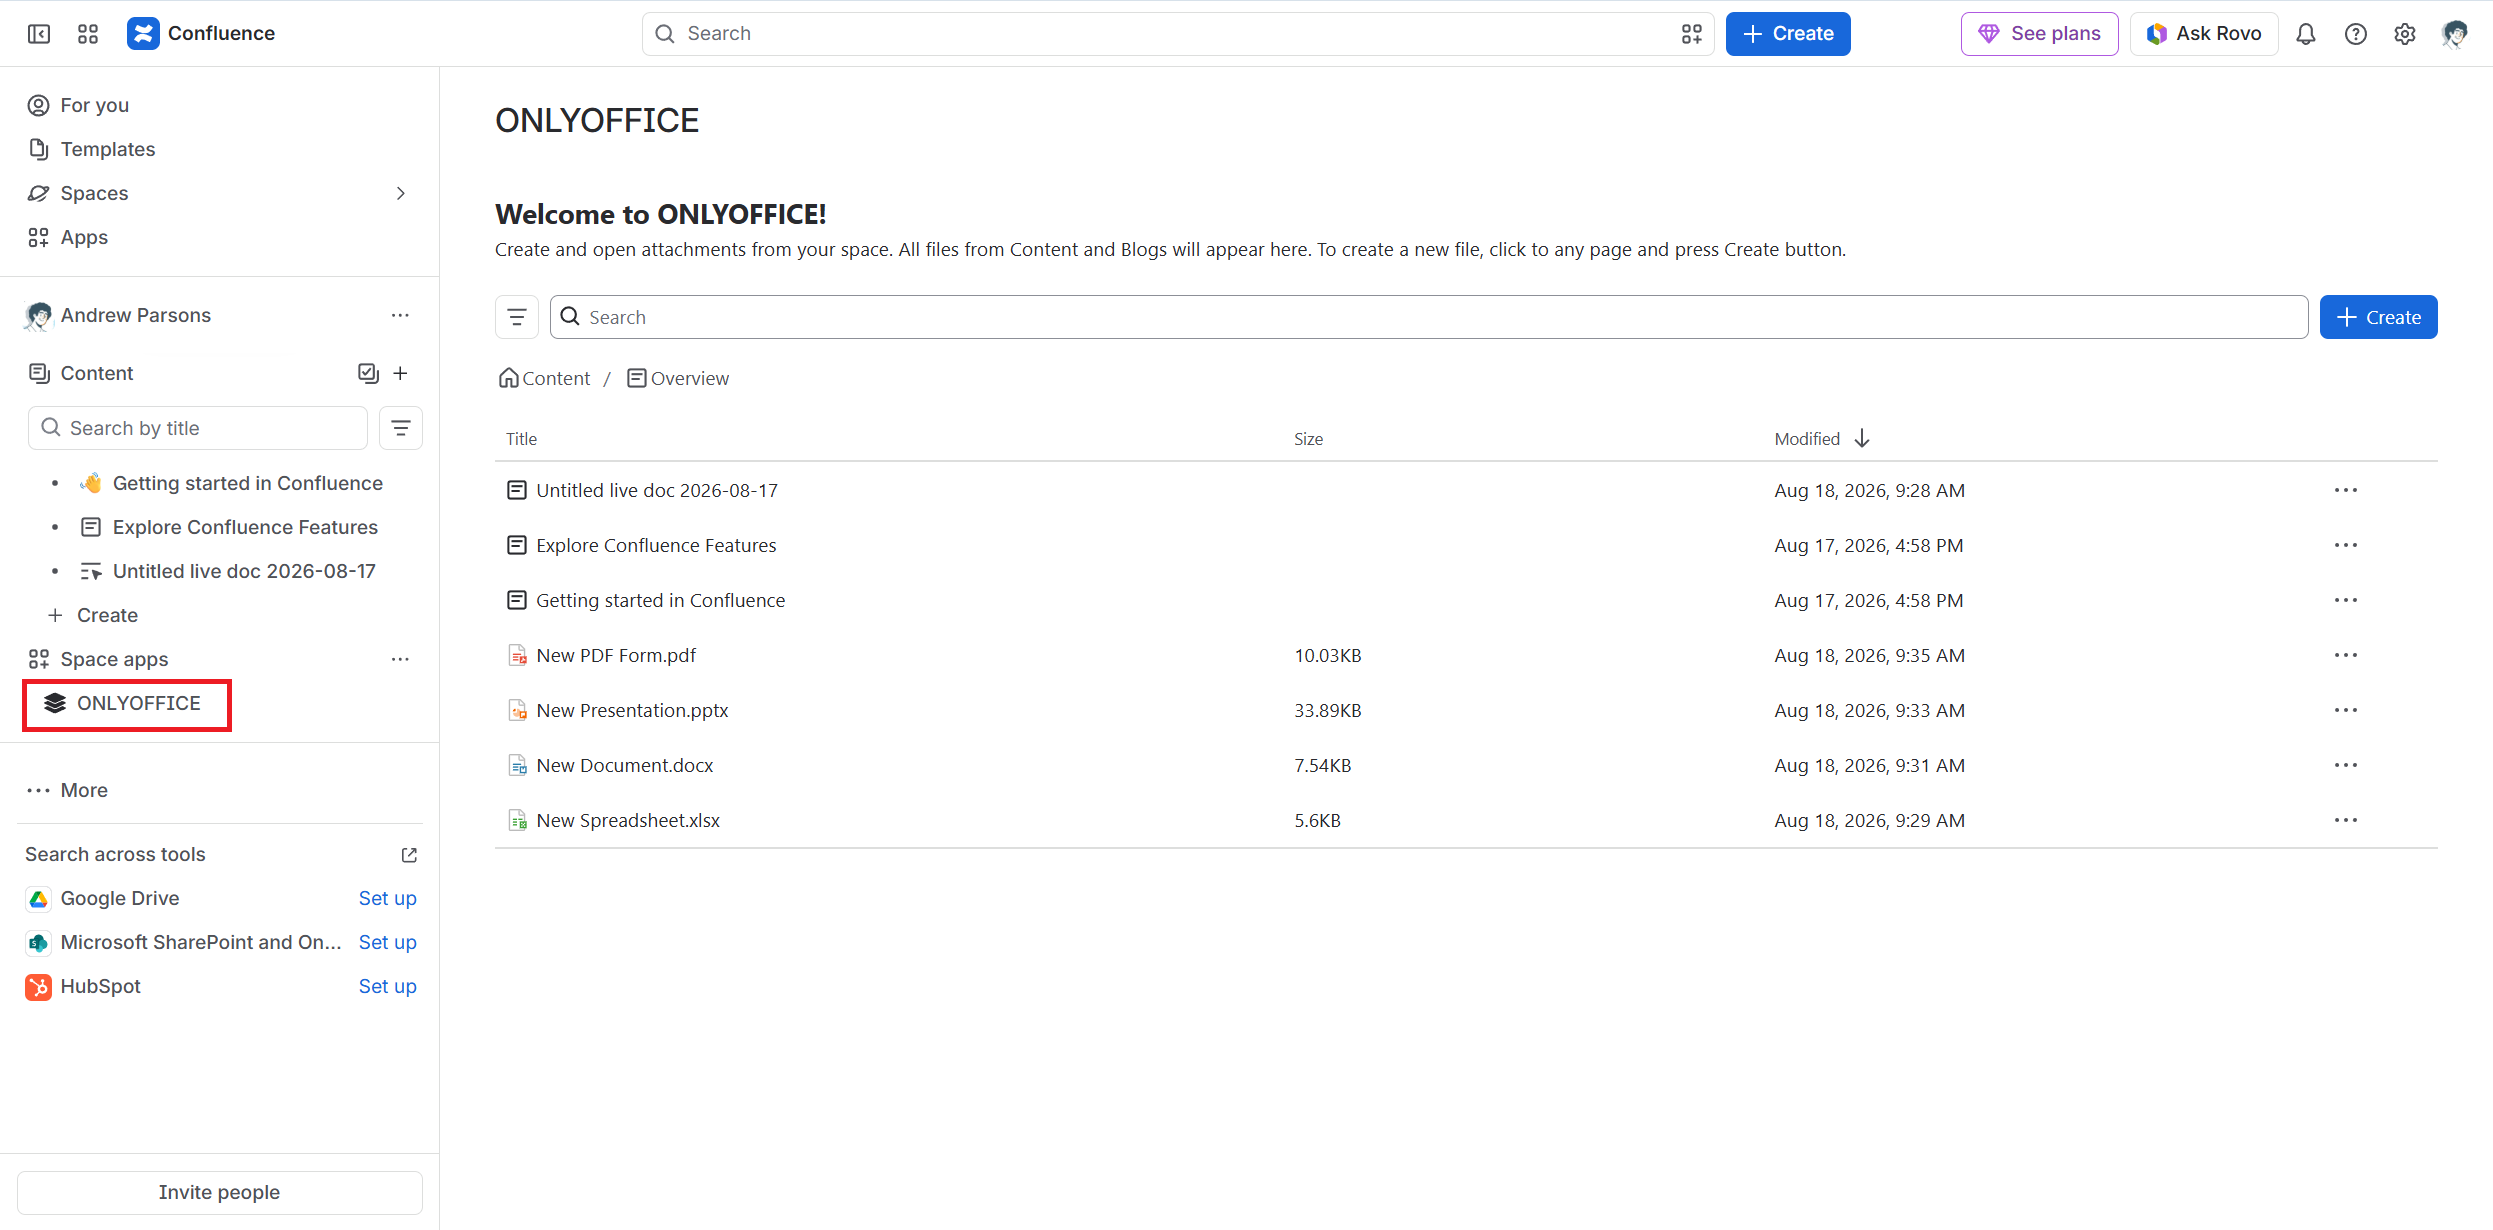
Task: Open New Spreadsheet.xlsx file
Action: click(628, 820)
